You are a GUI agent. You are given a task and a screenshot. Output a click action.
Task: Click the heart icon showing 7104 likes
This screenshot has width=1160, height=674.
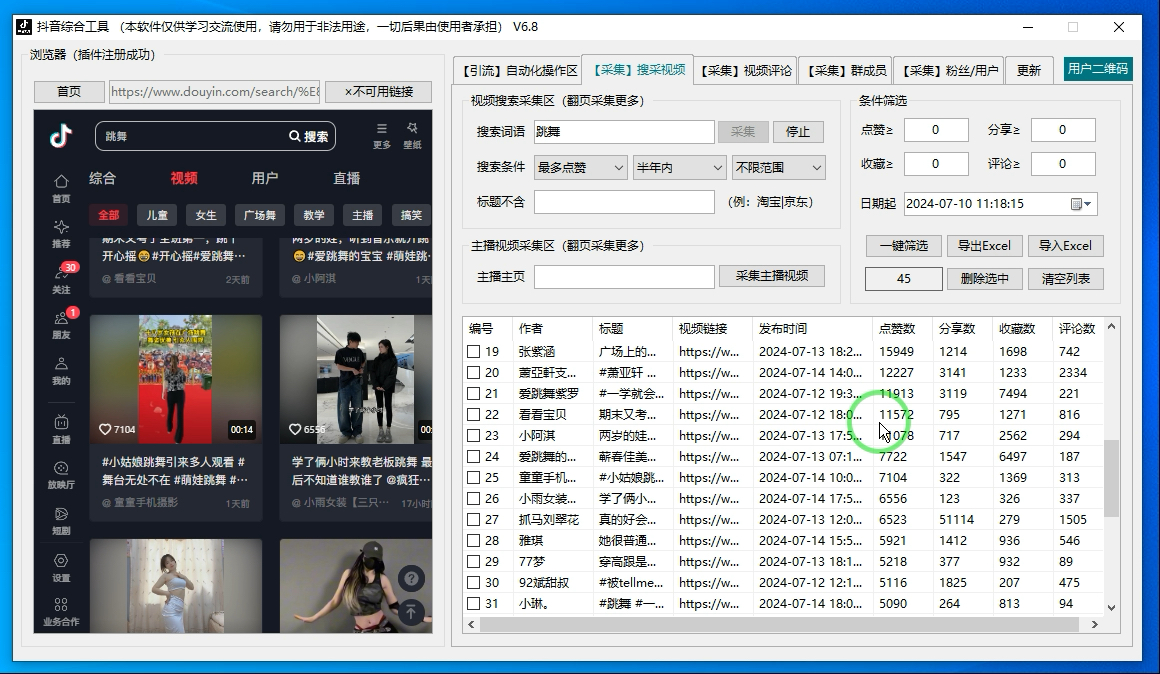(105, 429)
